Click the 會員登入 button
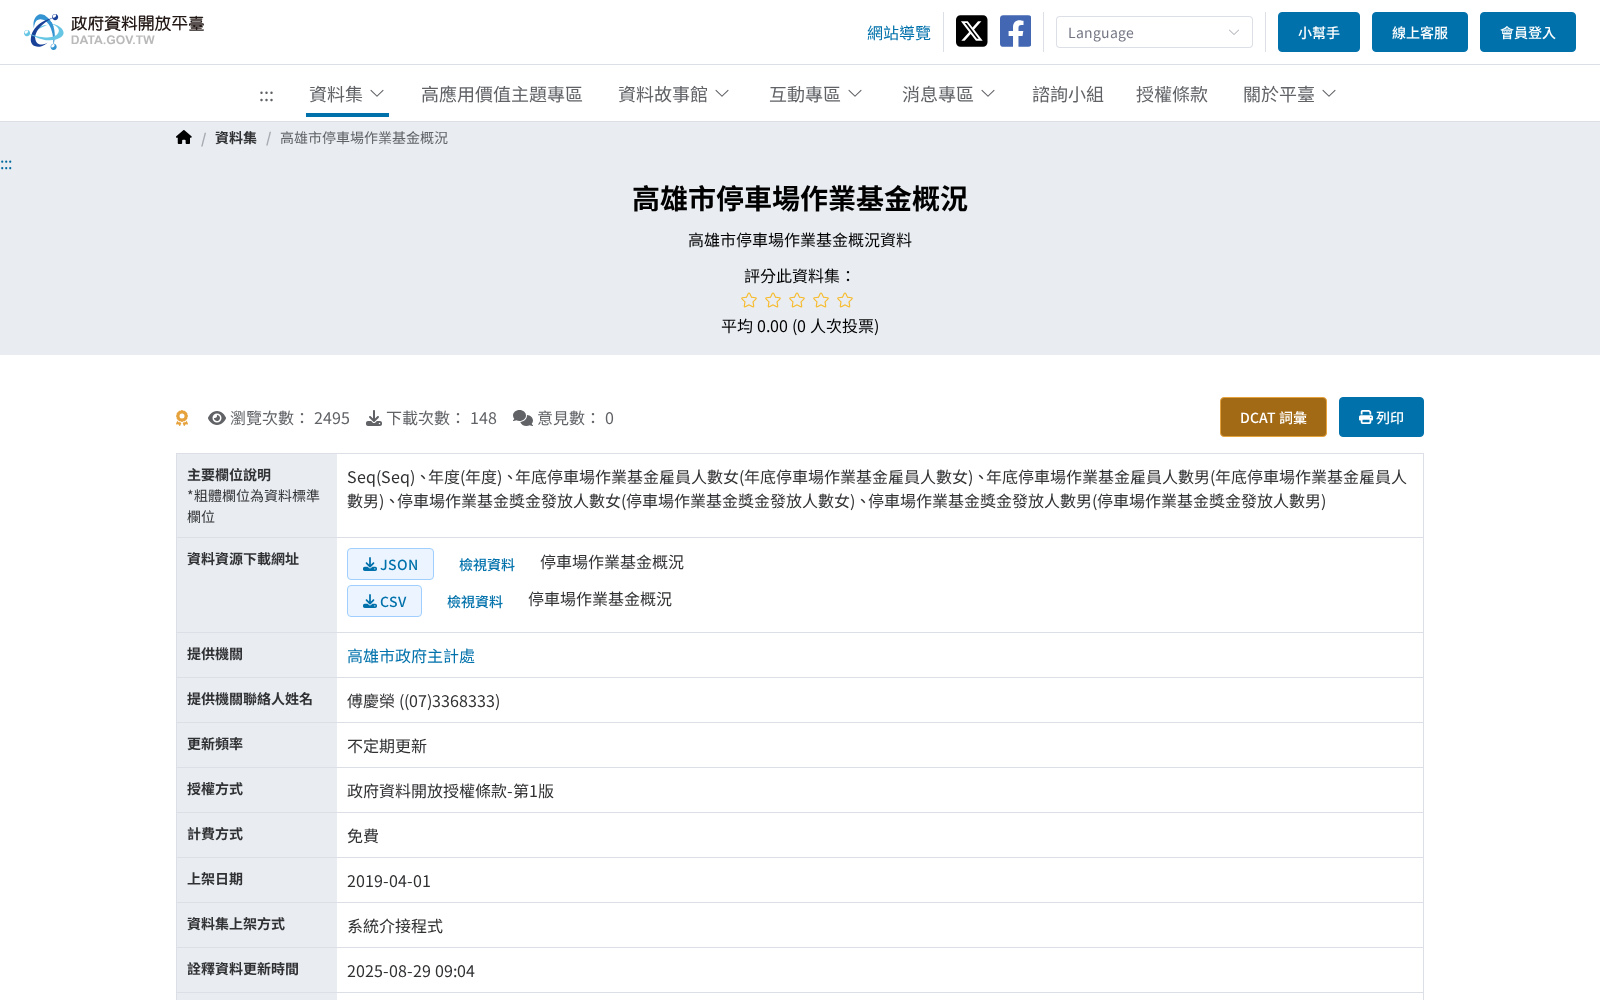The image size is (1600, 1000). click(1528, 32)
